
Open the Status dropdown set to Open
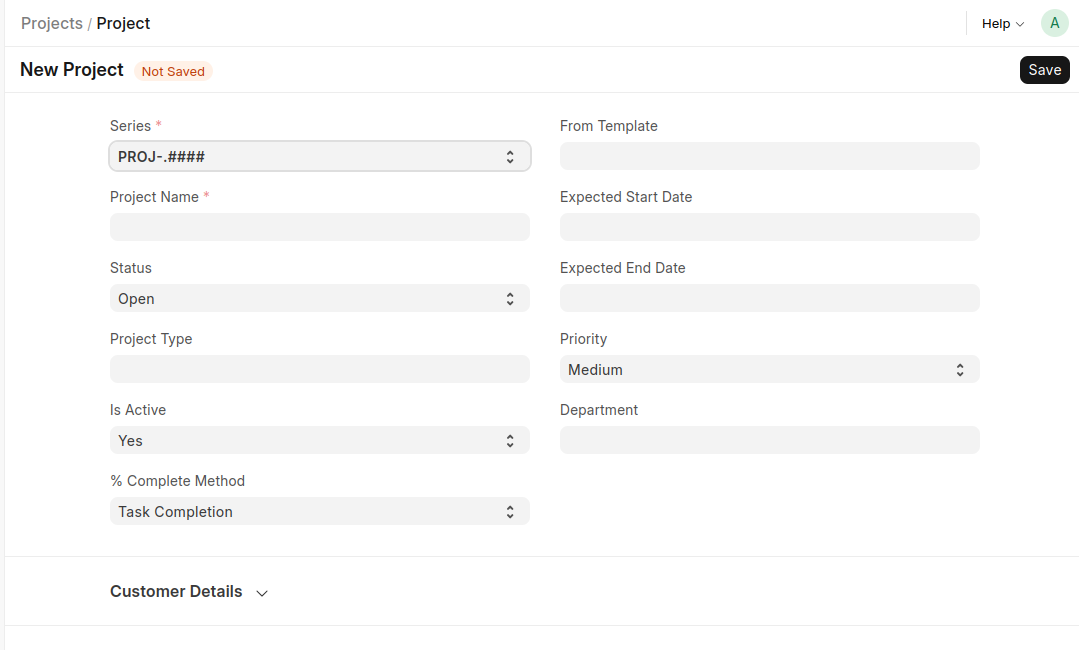click(319, 298)
